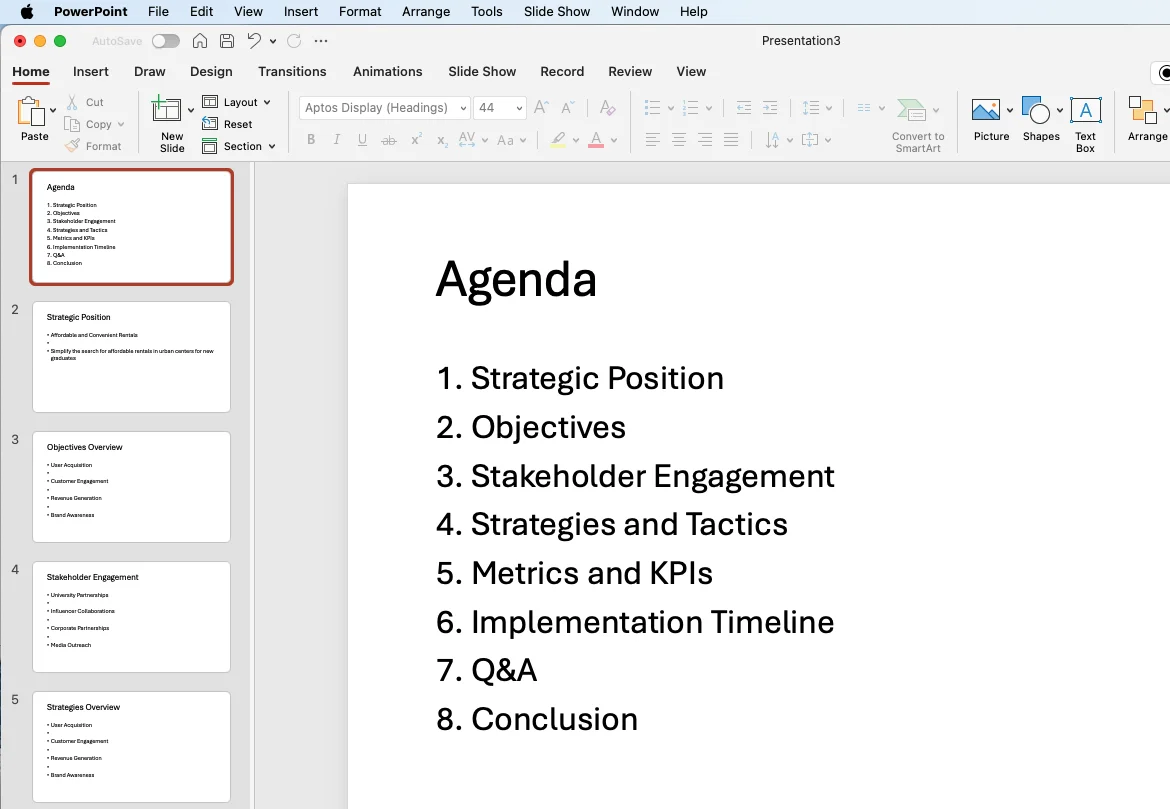Image resolution: width=1170 pixels, height=809 pixels.
Task: Click the Convert to SmartArt icon
Action: 911,110
